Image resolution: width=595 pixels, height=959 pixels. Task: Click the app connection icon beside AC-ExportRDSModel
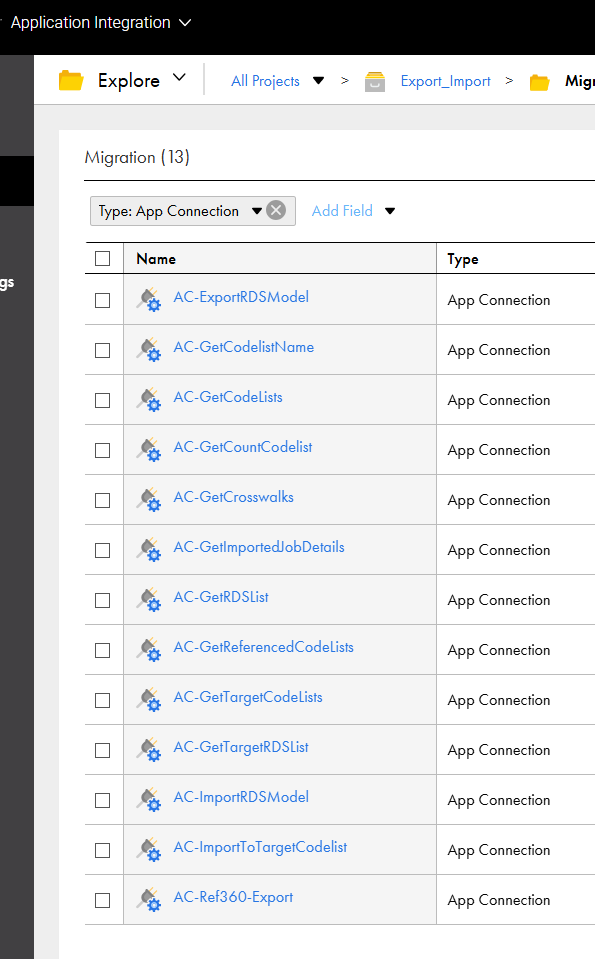click(x=149, y=300)
